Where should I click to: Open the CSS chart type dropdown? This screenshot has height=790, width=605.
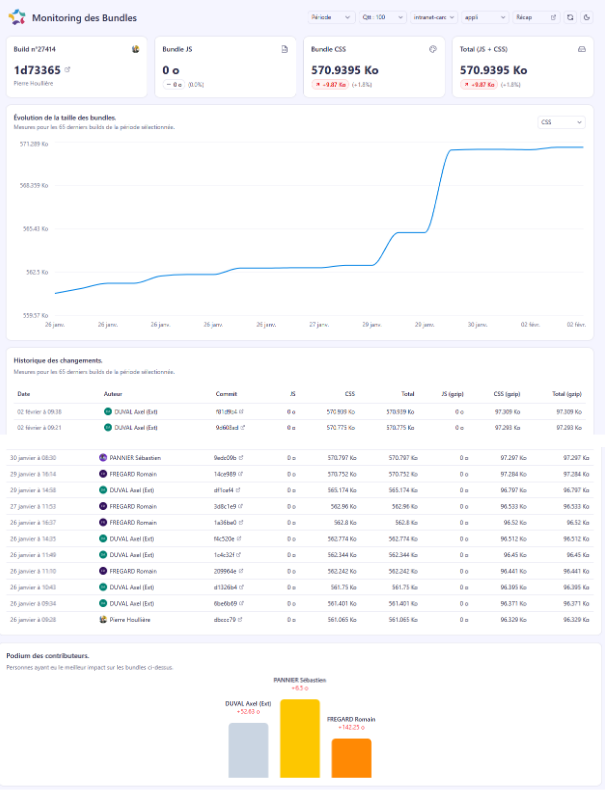(x=560, y=122)
